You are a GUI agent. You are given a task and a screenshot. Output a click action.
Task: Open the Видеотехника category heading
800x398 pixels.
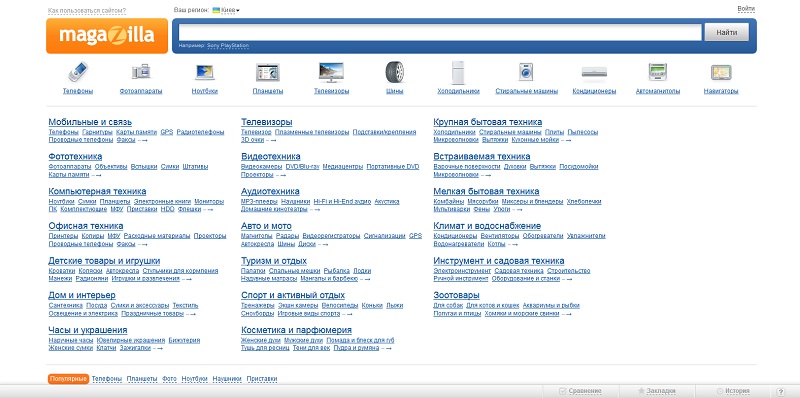click(270, 157)
